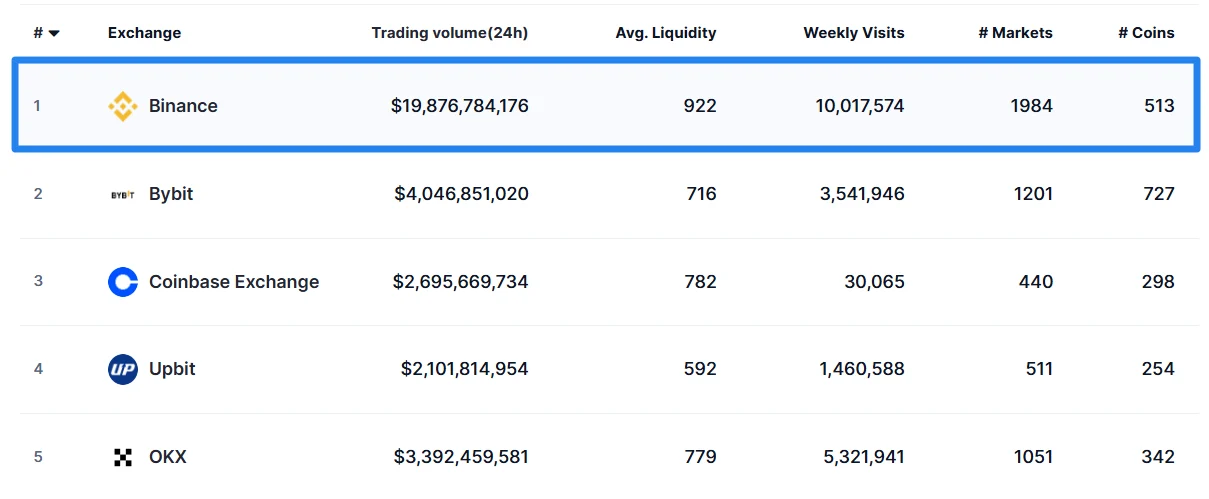Click OKX weekly visits 5,321,941
1209x499 pixels.
pyautogui.click(x=862, y=457)
